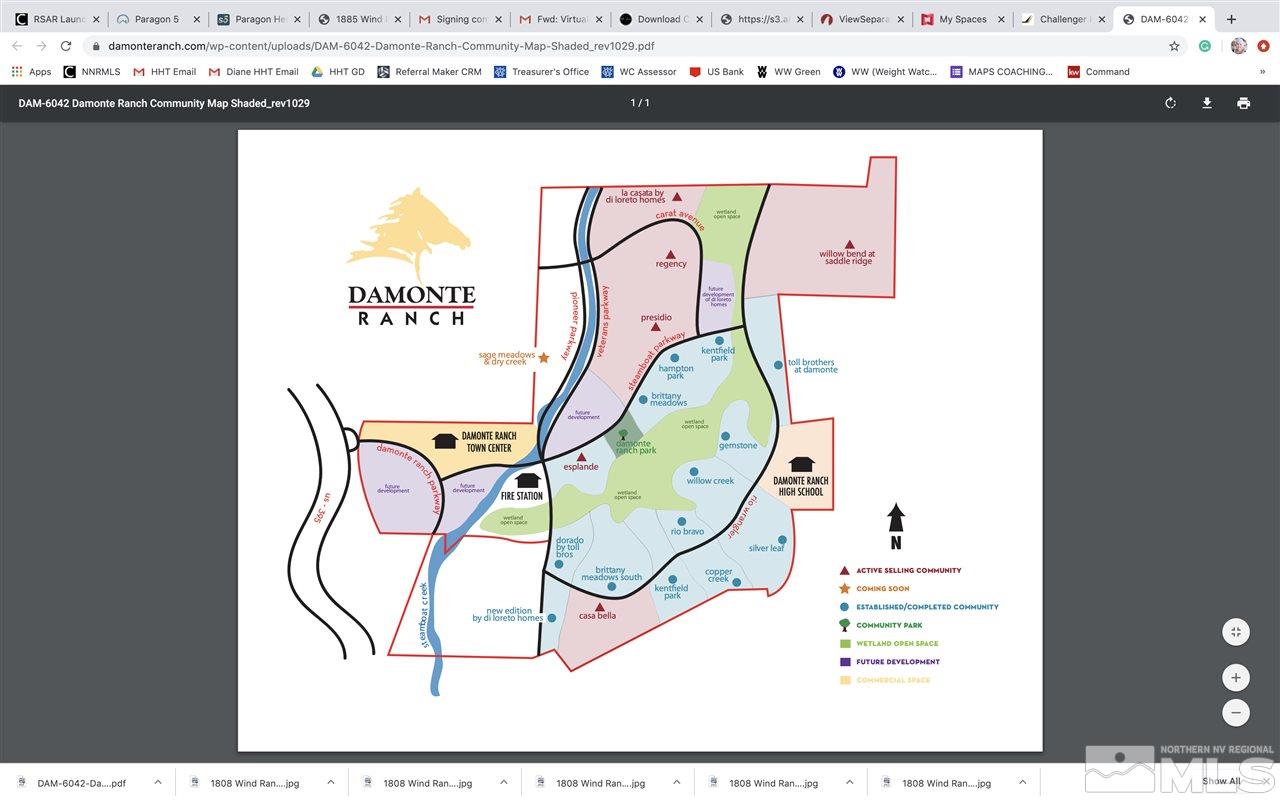
Task: Go forward in browser history
Action: [41, 46]
